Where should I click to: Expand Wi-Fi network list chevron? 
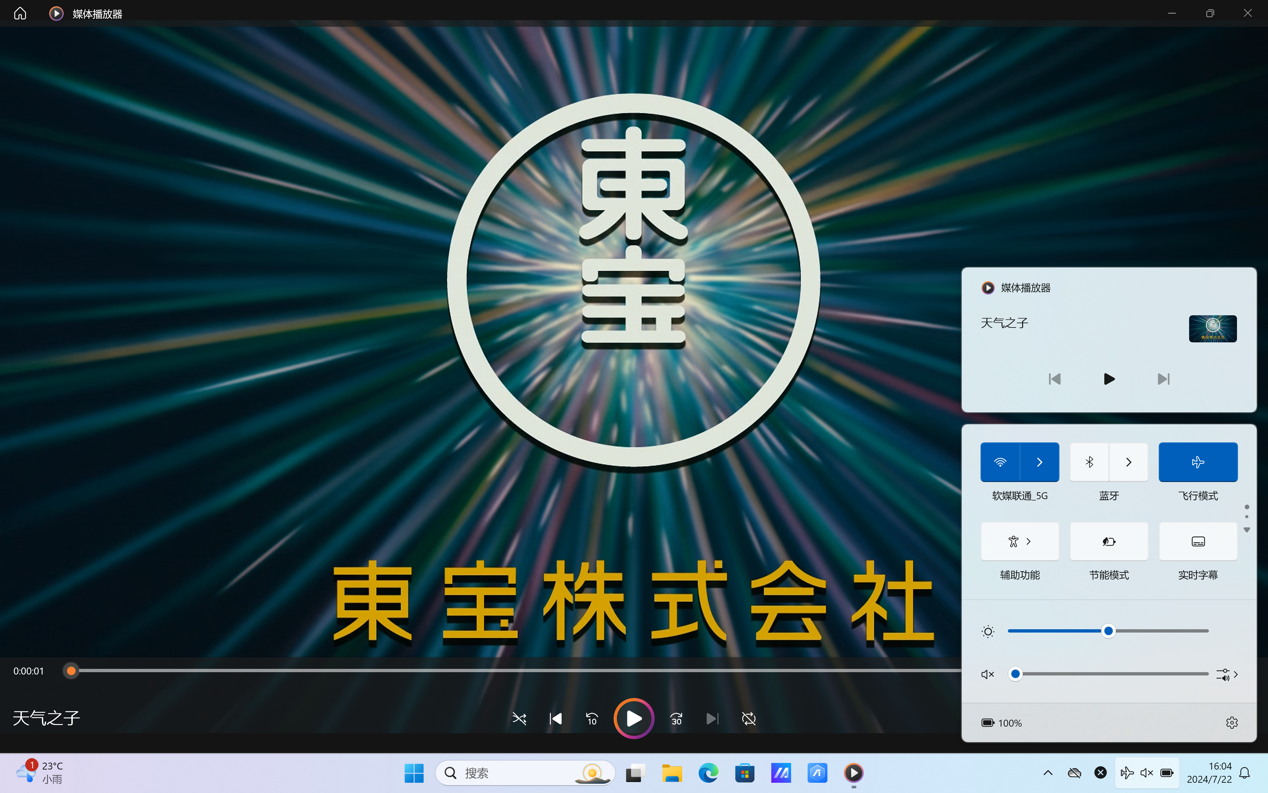tap(1039, 462)
